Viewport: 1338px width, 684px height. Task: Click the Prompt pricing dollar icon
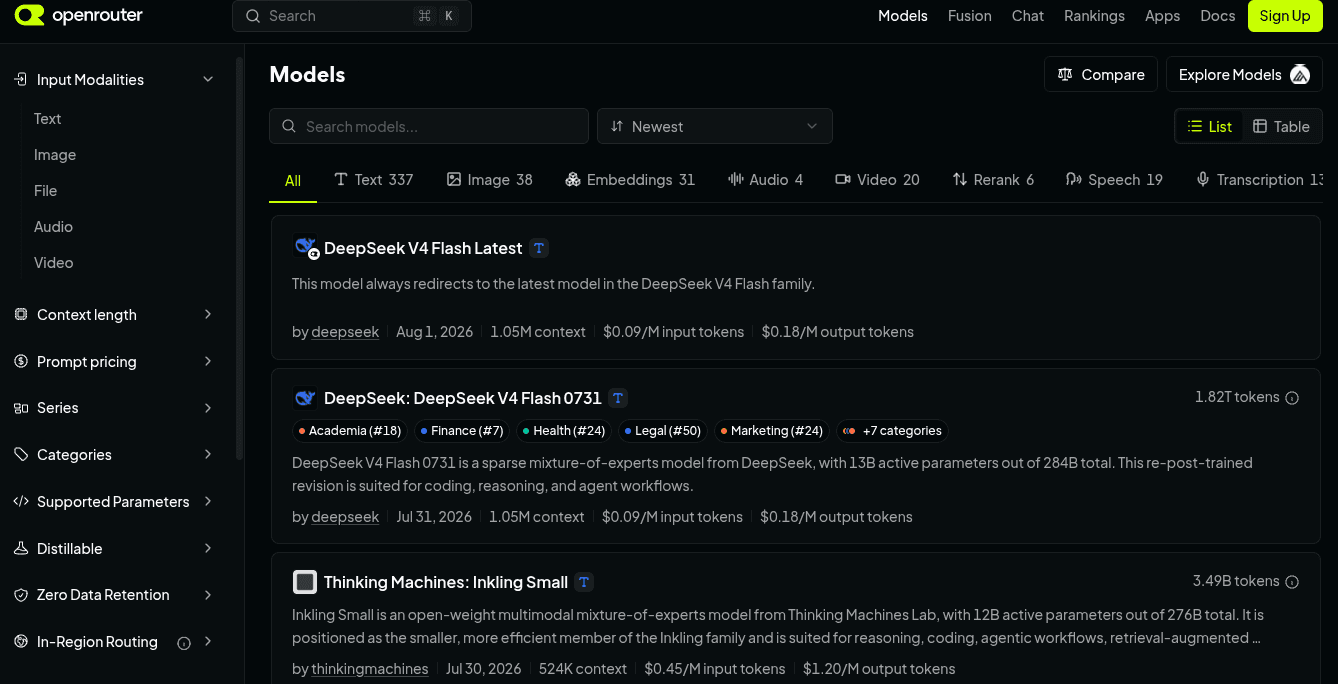(x=21, y=361)
